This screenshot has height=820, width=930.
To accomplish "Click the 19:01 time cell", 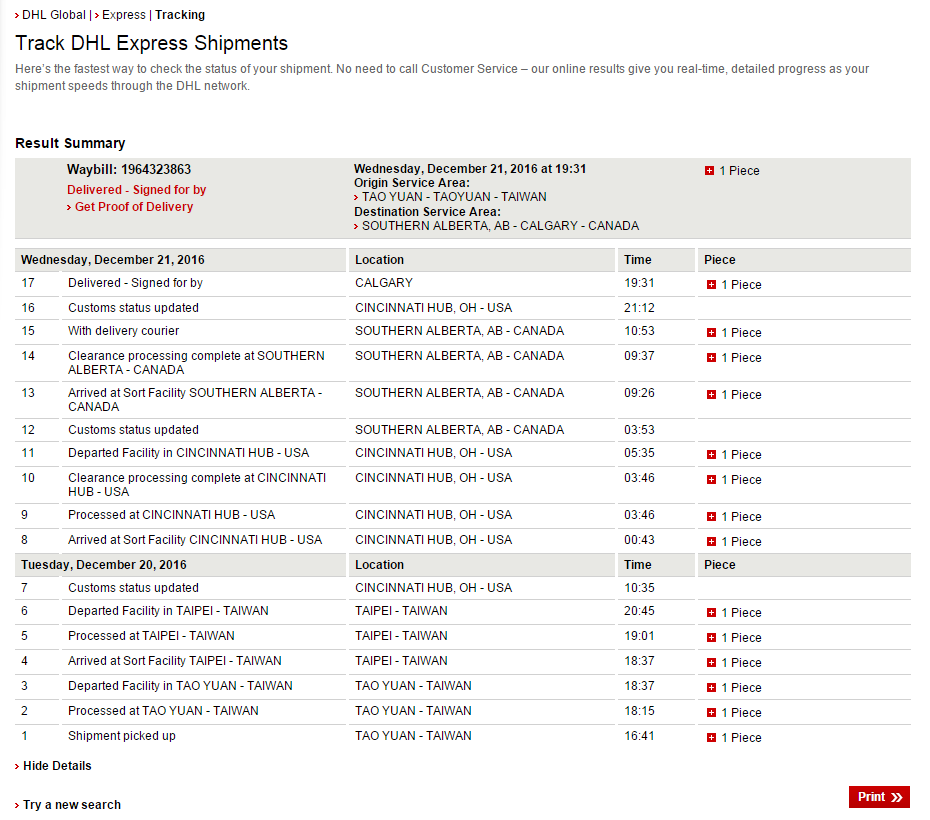I will [639, 636].
